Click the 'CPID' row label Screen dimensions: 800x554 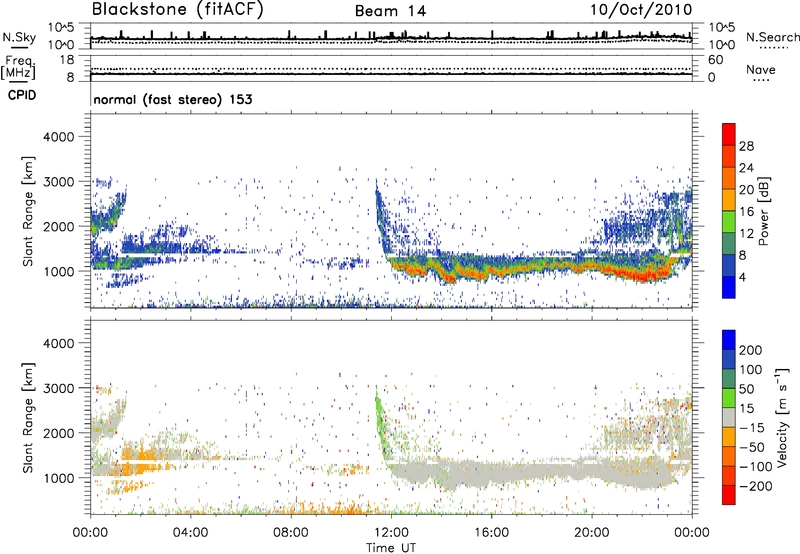pyautogui.click(x=22, y=95)
